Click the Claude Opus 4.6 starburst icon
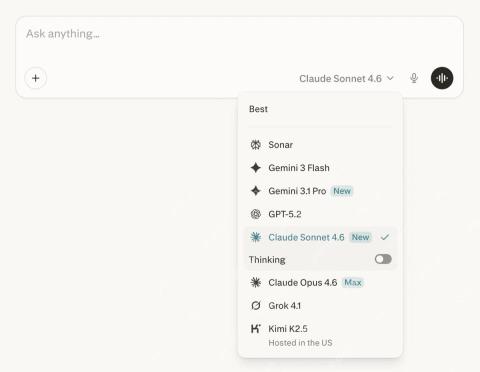The height and width of the screenshot is (372, 480). point(256,283)
